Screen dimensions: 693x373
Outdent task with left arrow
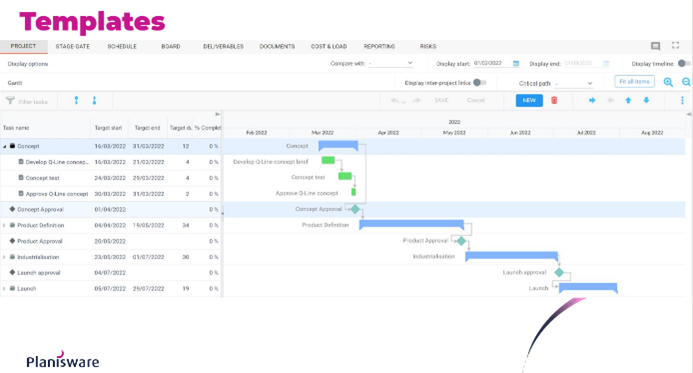[x=610, y=100]
